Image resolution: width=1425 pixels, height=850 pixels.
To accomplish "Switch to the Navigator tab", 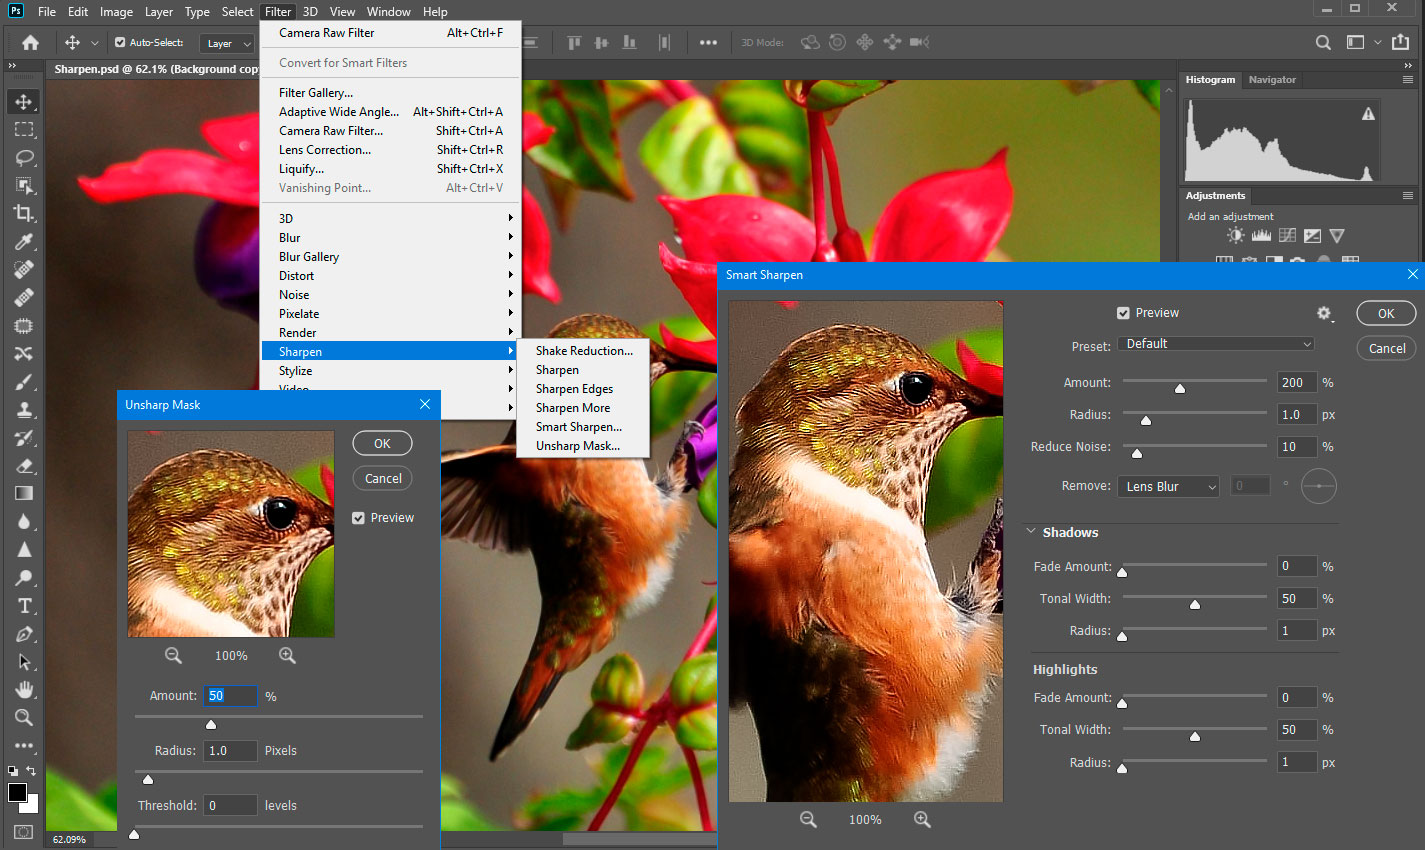I will pos(1272,79).
